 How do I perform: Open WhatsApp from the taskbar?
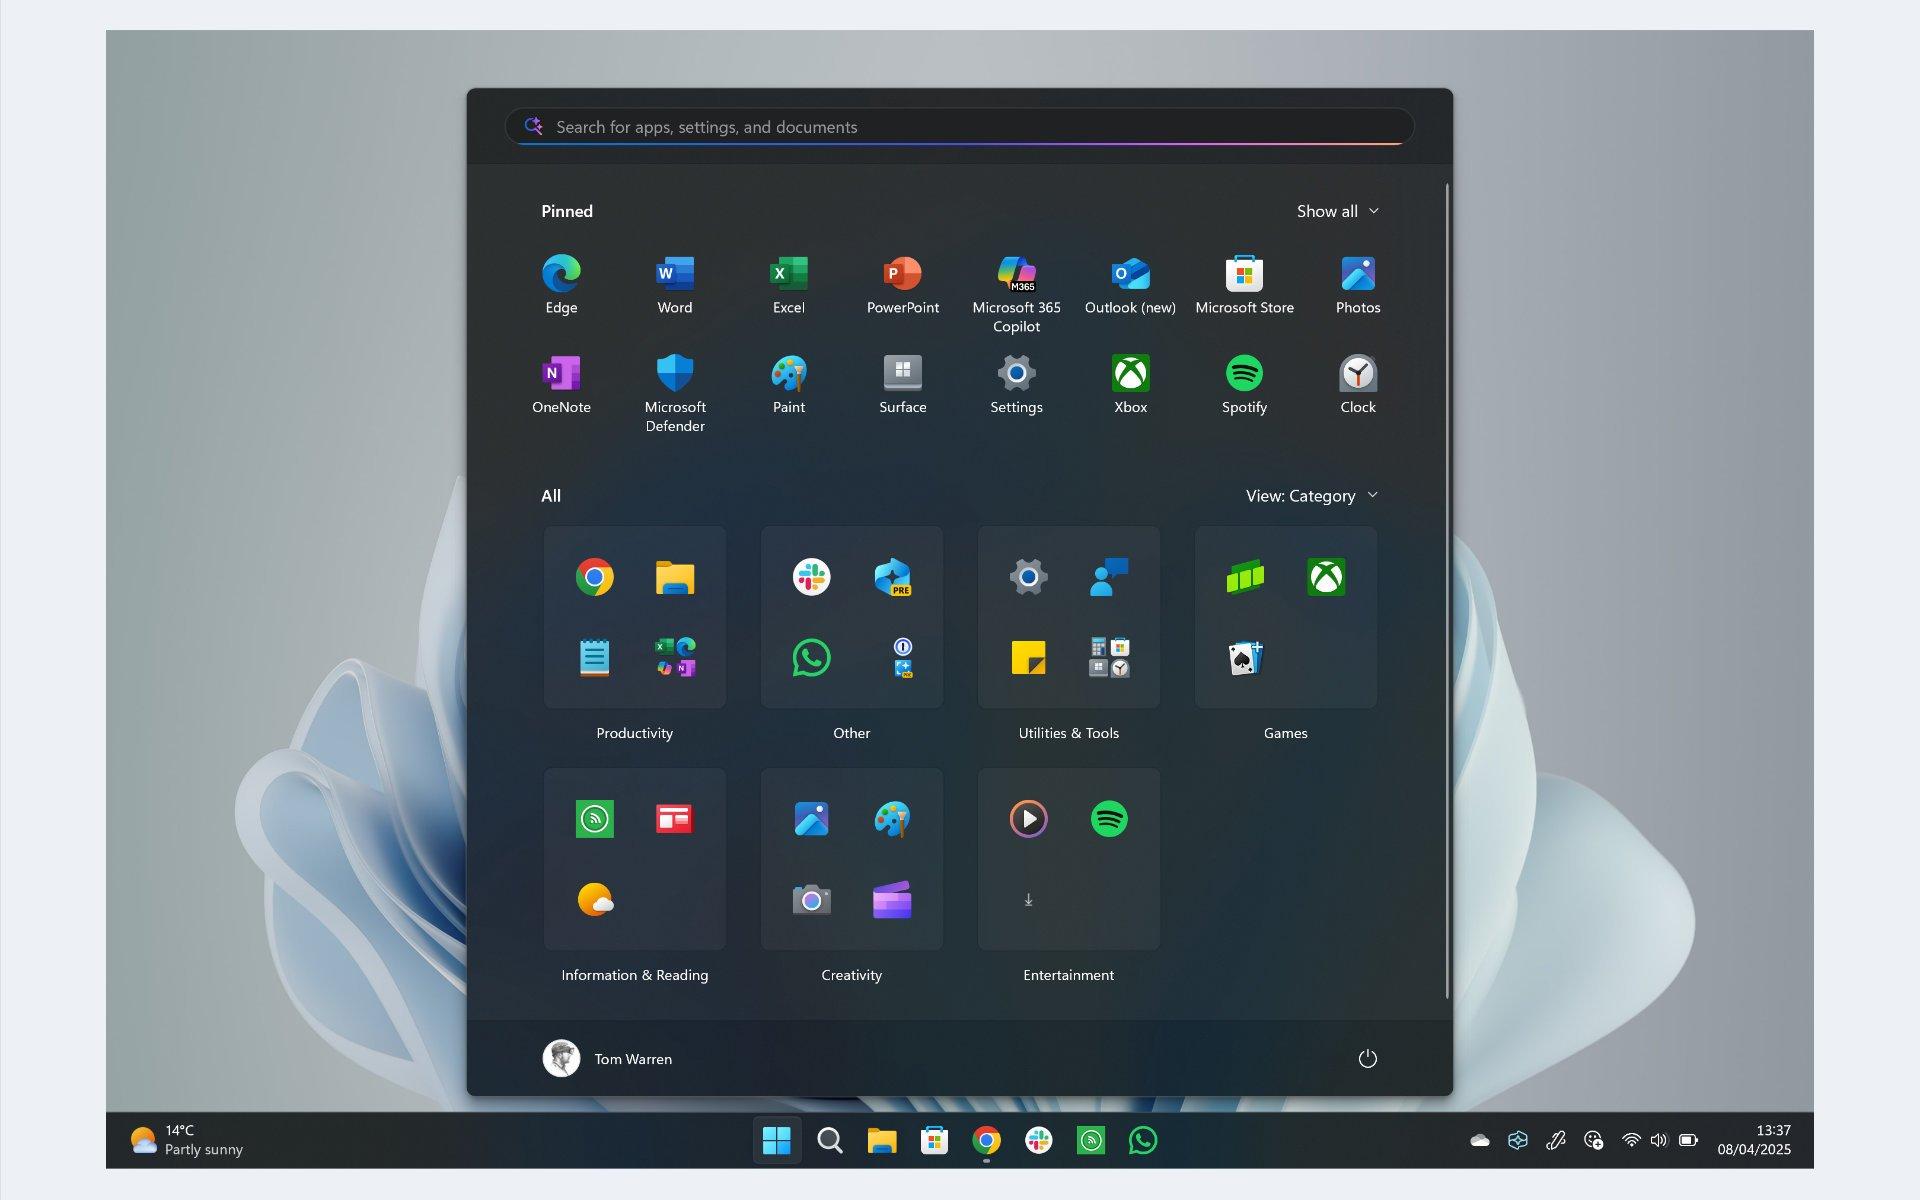tap(1144, 1140)
